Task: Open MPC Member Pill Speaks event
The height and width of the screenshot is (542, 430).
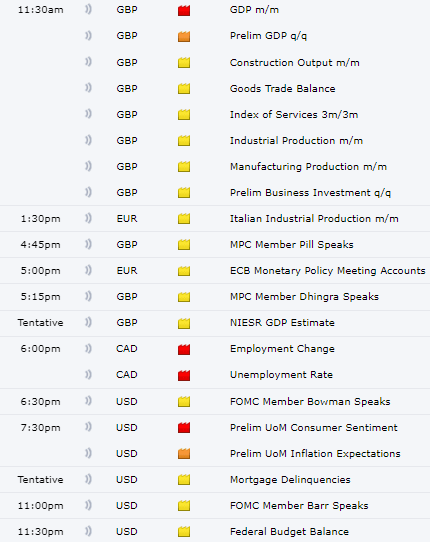Action: pyautogui.click(x=292, y=245)
